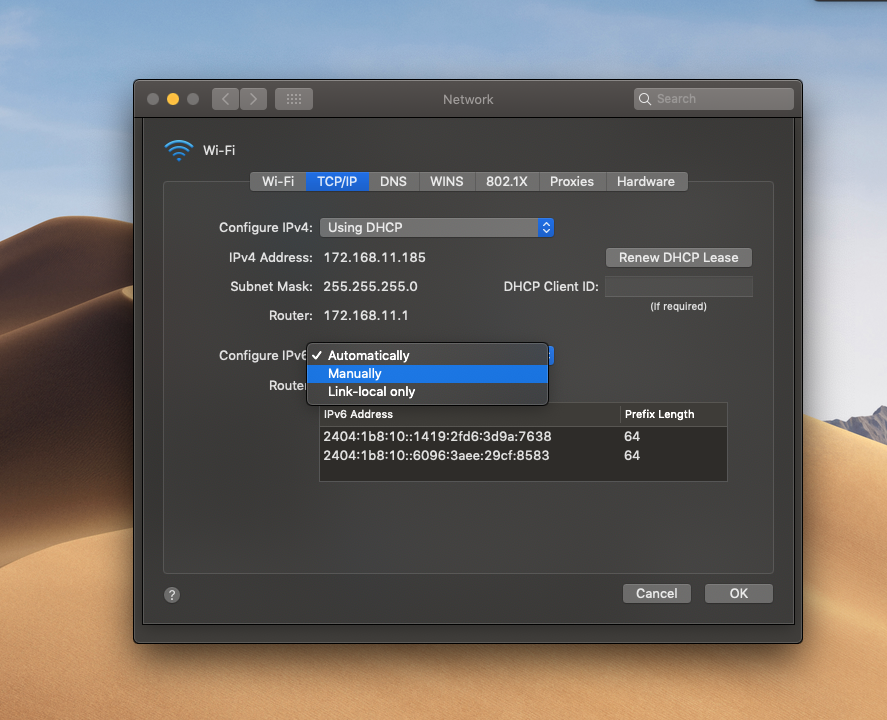Choose Manually from the IPv6 menu

coord(428,374)
